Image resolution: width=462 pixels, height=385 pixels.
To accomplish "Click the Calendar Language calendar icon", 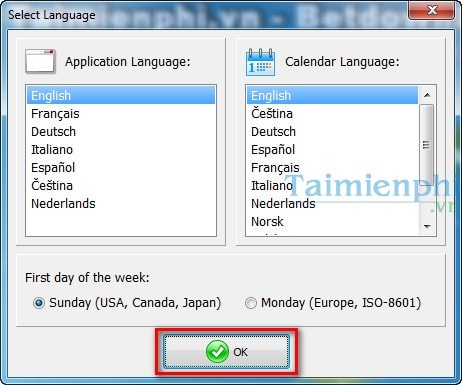I will [260, 62].
